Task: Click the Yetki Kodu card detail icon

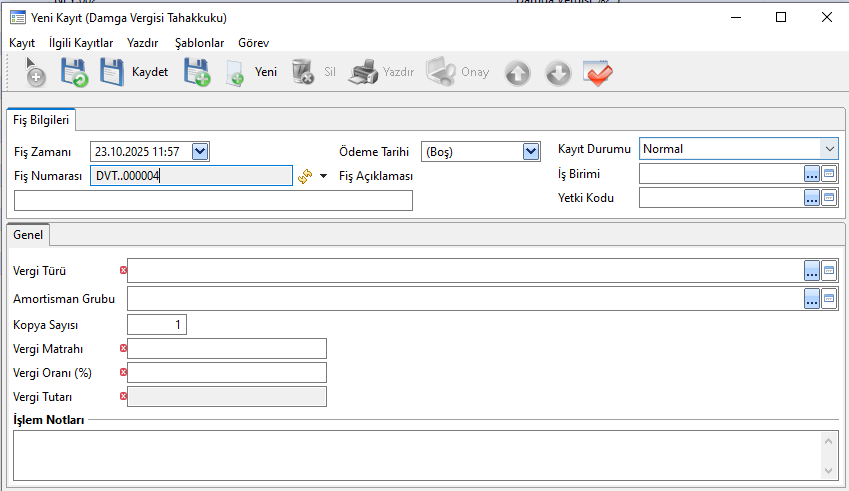Action: click(x=829, y=198)
